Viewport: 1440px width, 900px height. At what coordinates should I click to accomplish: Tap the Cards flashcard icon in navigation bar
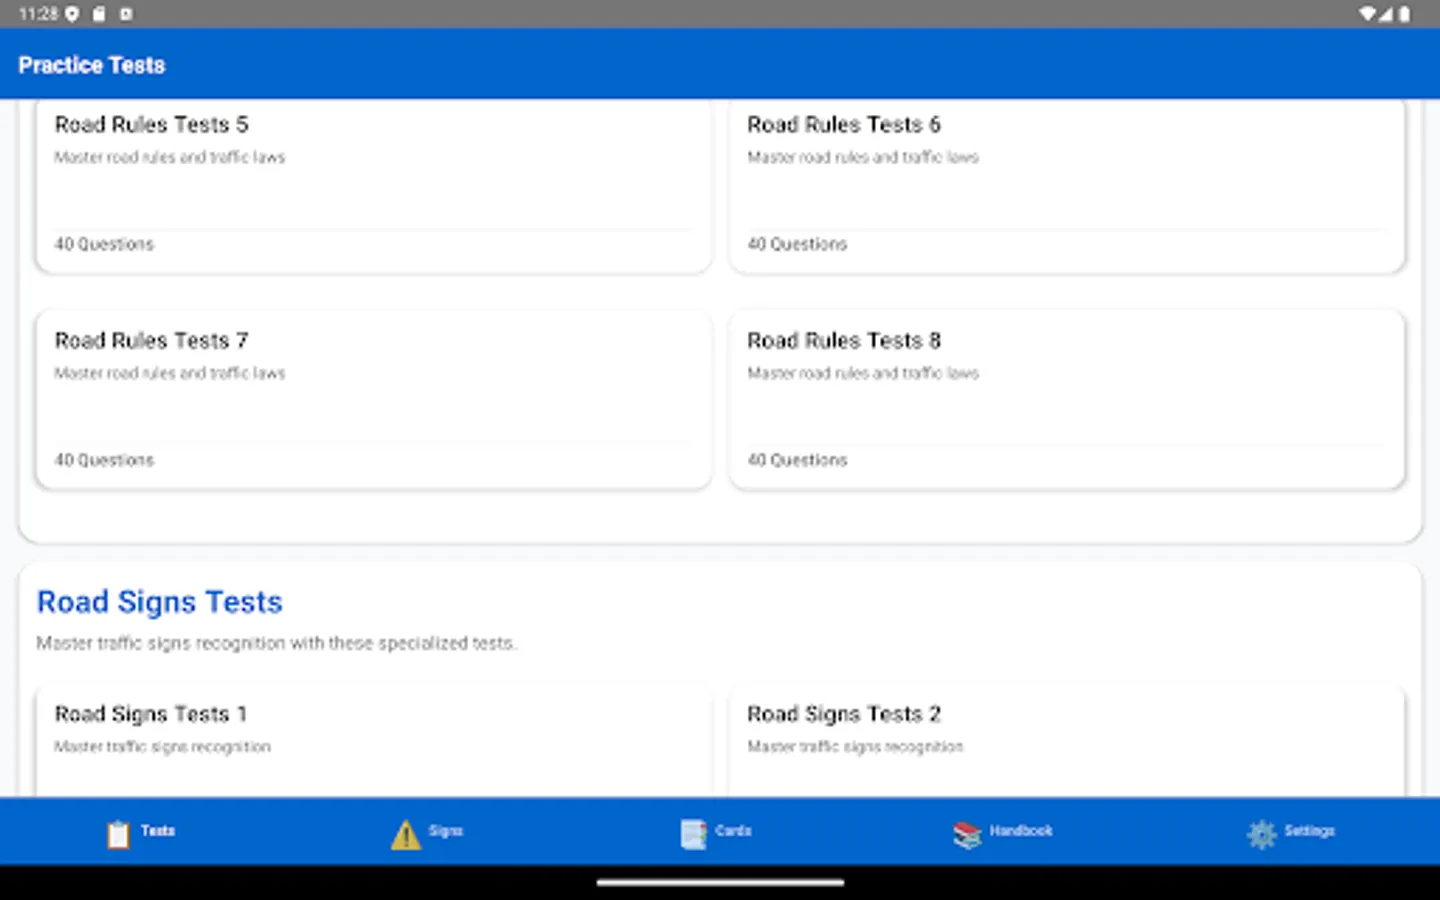692,833
